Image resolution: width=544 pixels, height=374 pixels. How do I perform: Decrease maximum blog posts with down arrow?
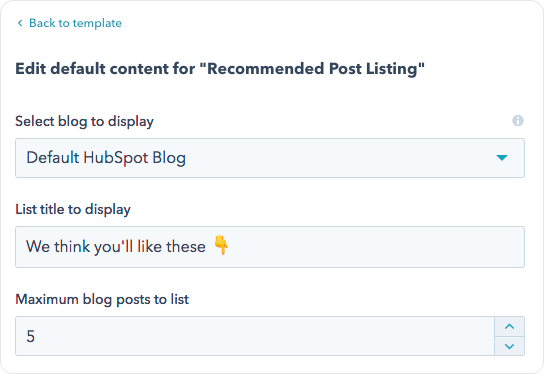[x=509, y=346]
